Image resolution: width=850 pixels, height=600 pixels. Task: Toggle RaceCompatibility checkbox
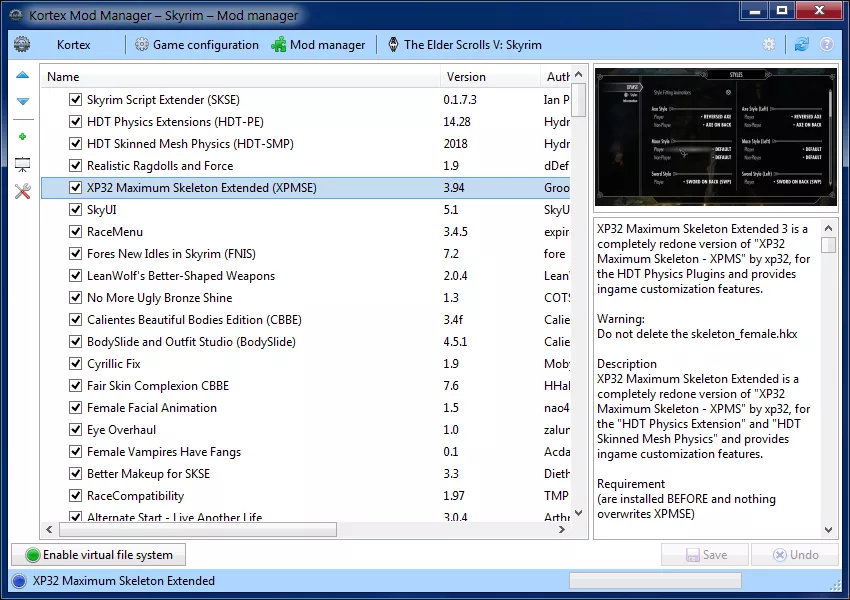(x=75, y=496)
